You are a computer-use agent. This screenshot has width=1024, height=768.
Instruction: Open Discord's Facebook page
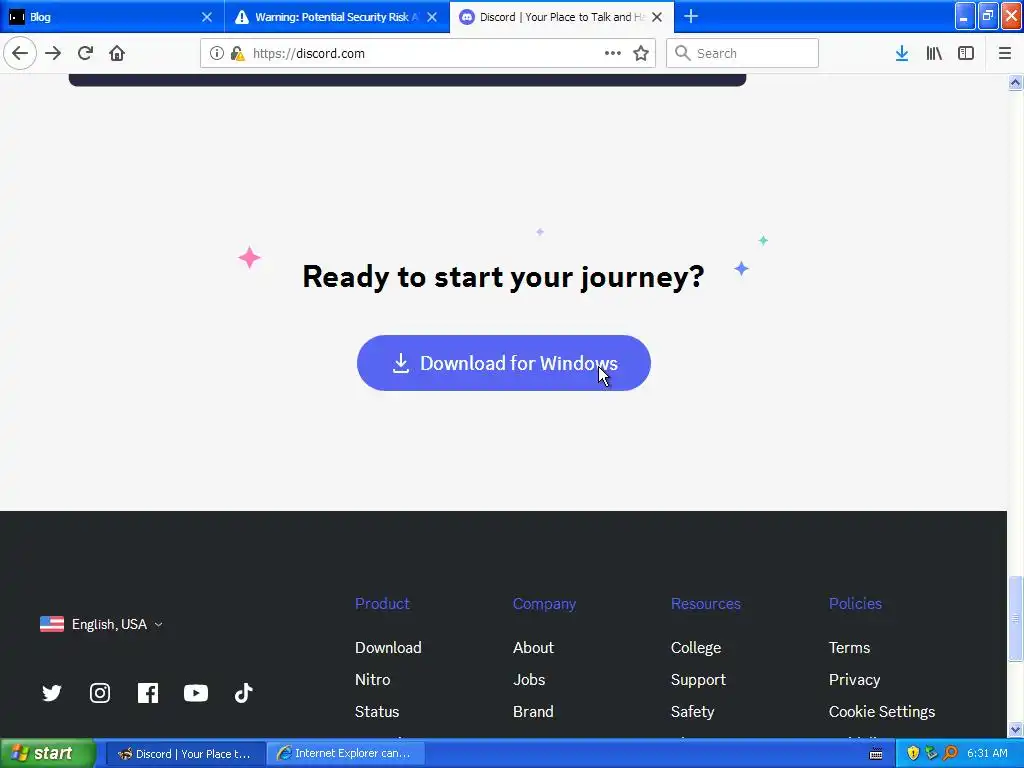tap(148, 693)
